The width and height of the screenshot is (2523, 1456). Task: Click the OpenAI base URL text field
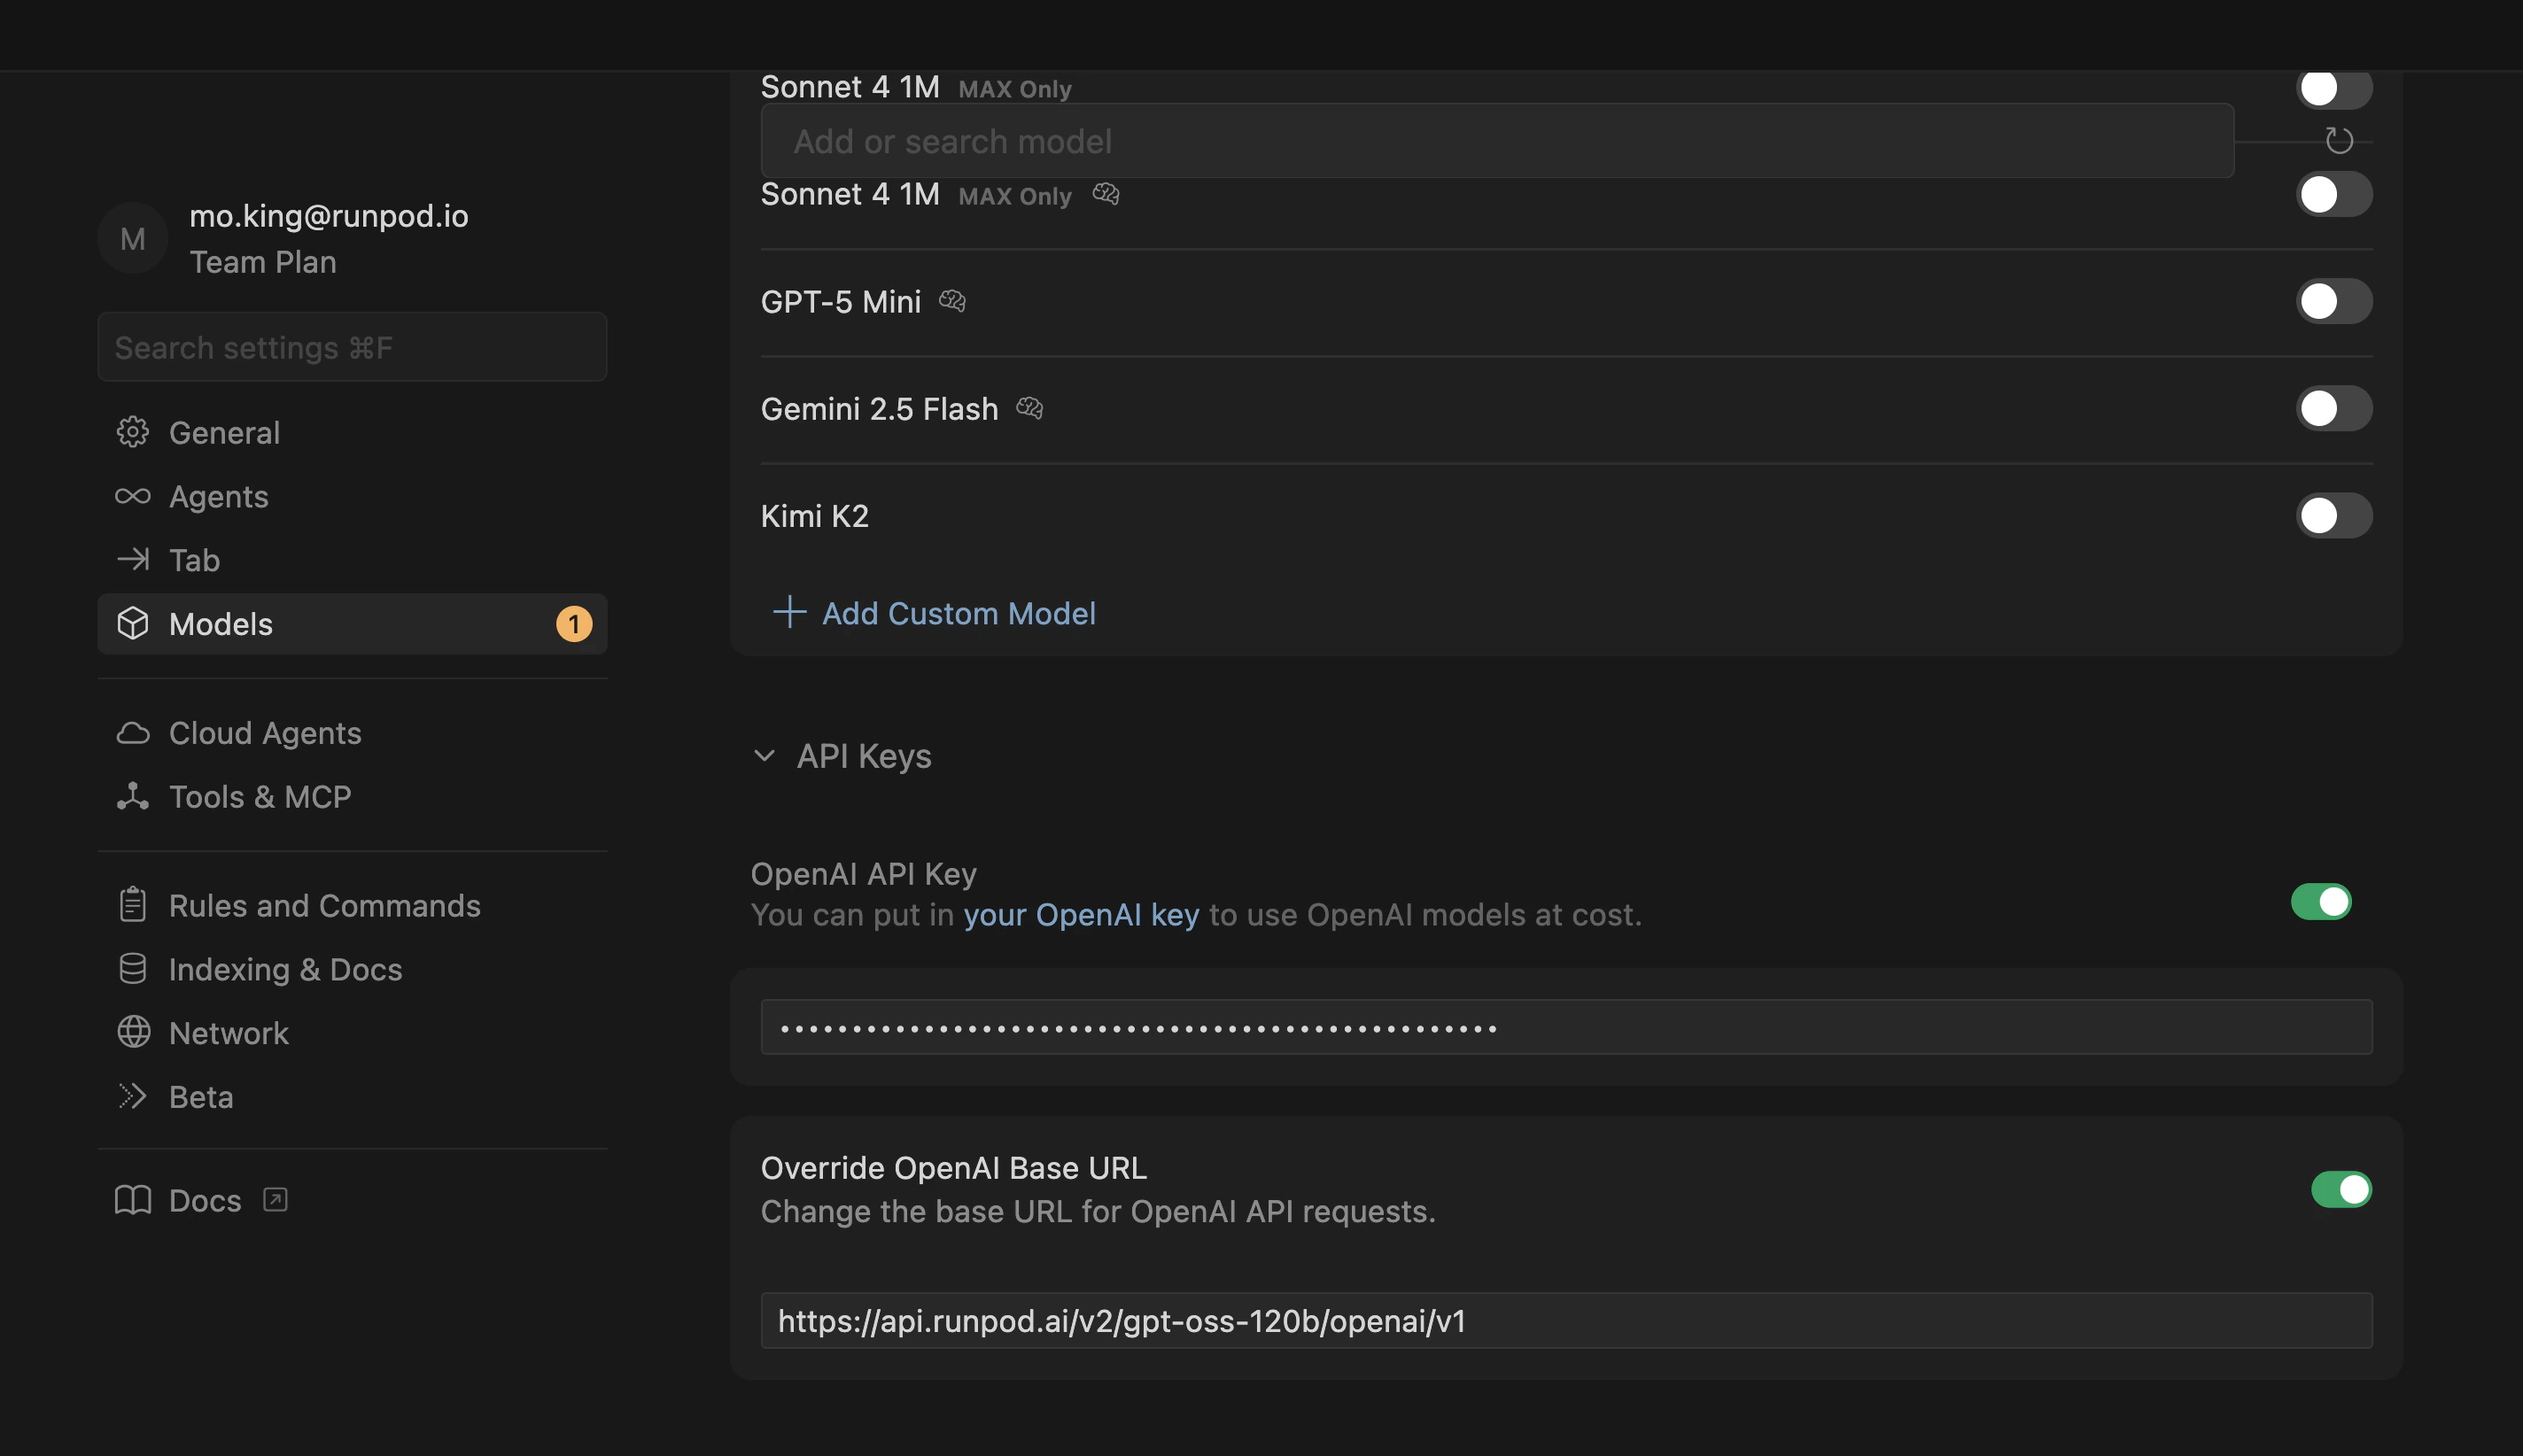pyautogui.click(x=1566, y=1321)
